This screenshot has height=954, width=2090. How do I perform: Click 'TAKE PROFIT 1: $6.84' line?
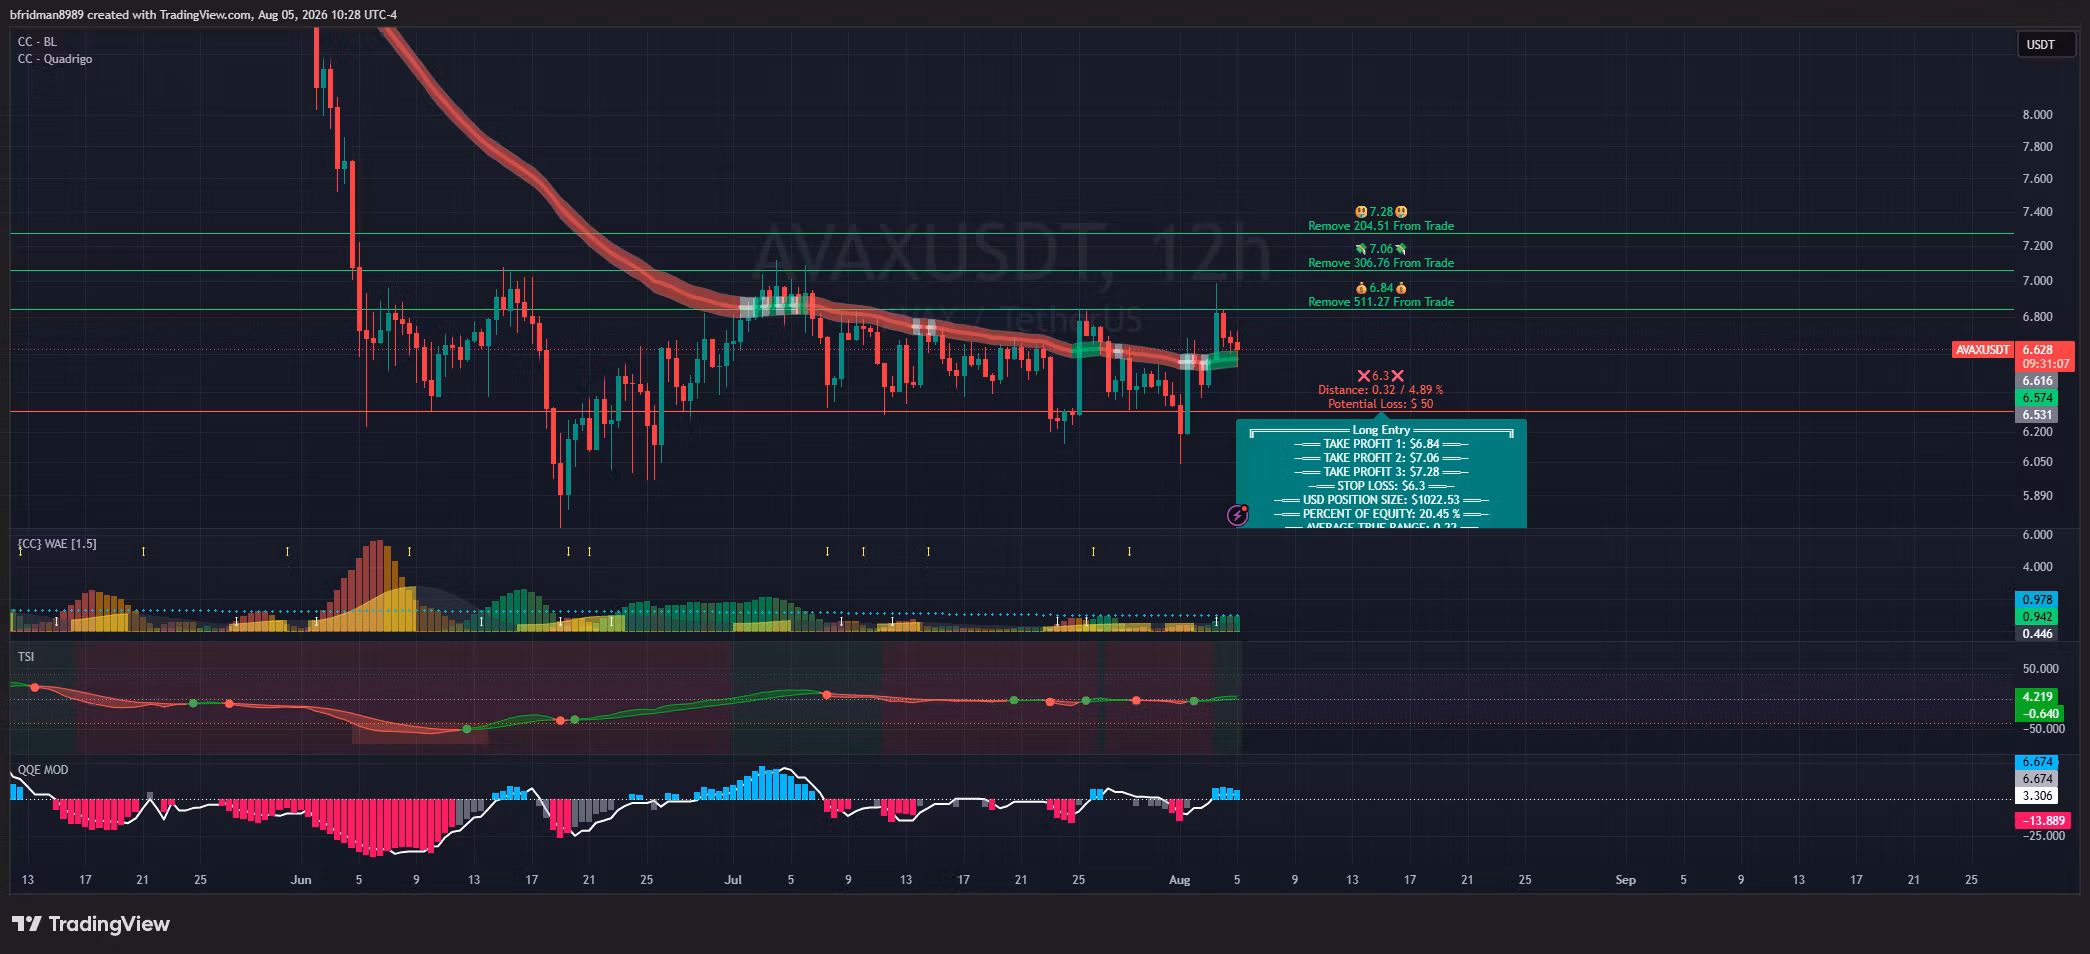tap(1381, 444)
